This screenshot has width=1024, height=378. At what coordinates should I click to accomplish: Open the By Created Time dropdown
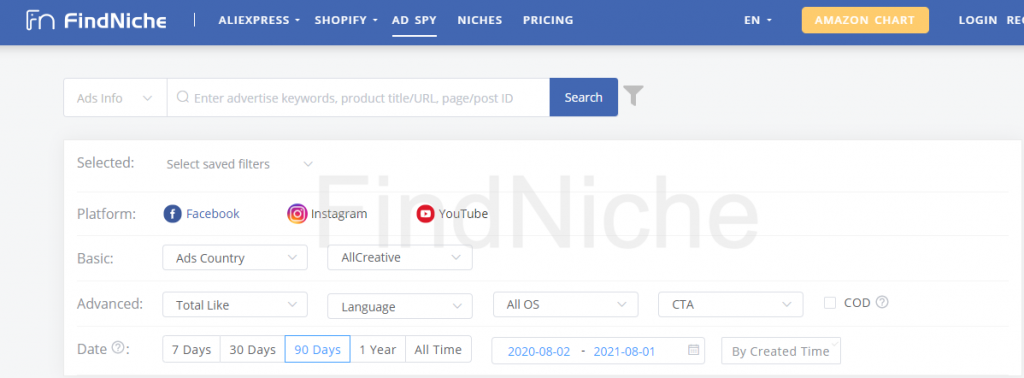tap(781, 351)
